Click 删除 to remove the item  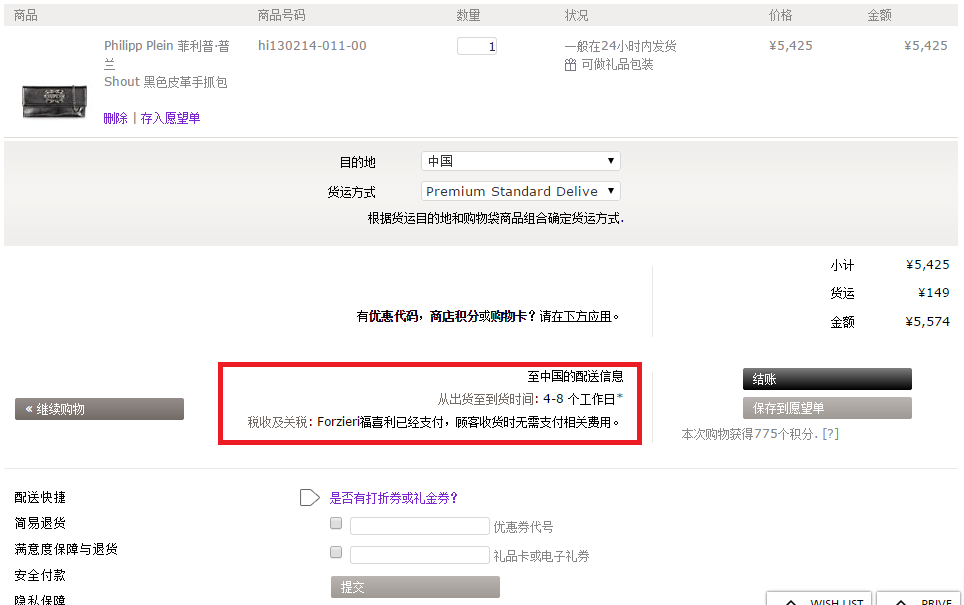click(x=116, y=118)
